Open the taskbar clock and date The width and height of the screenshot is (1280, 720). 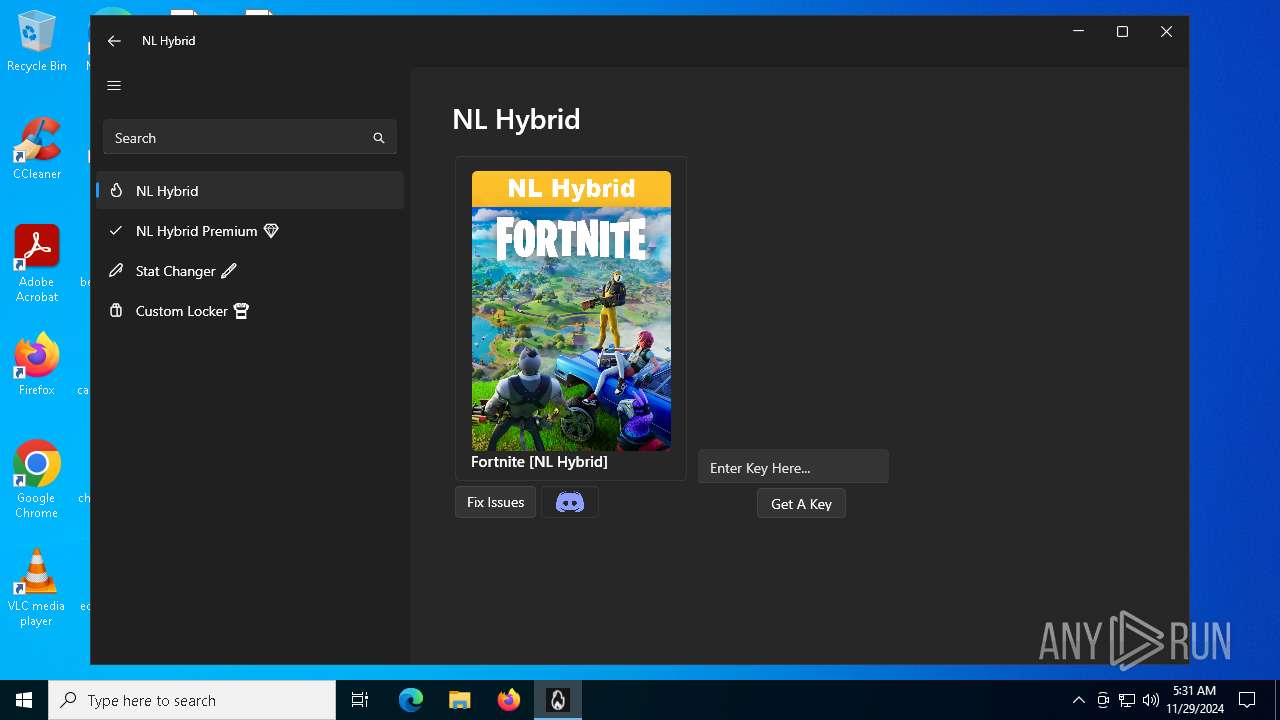1195,700
